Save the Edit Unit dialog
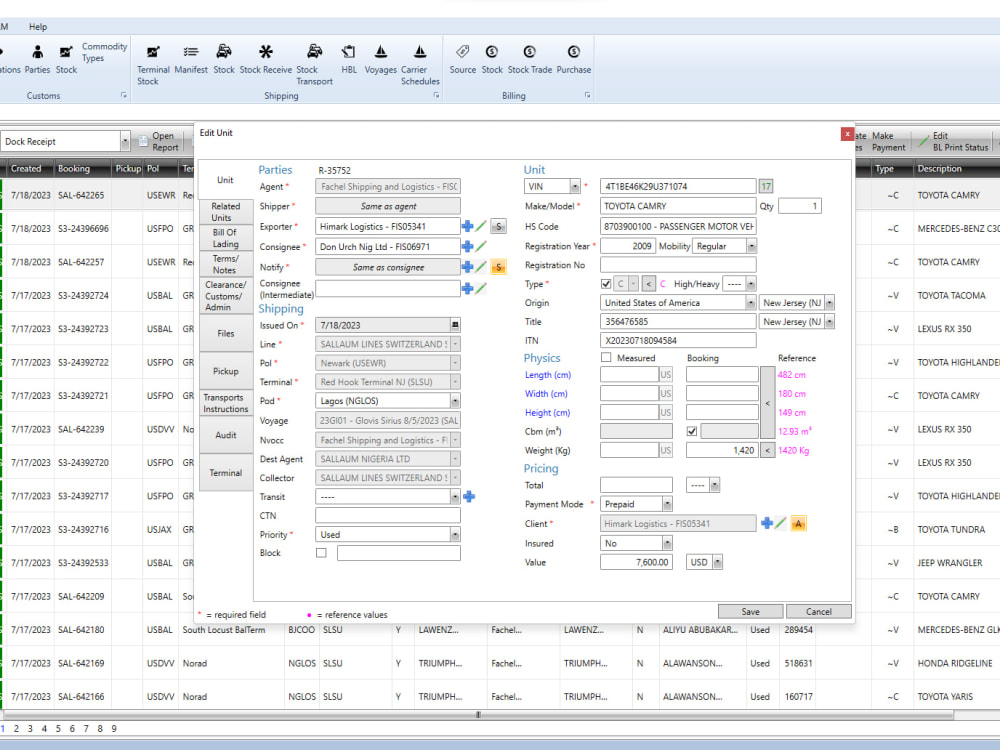Image resolution: width=1000 pixels, height=750 pixels. pos(751,612)
